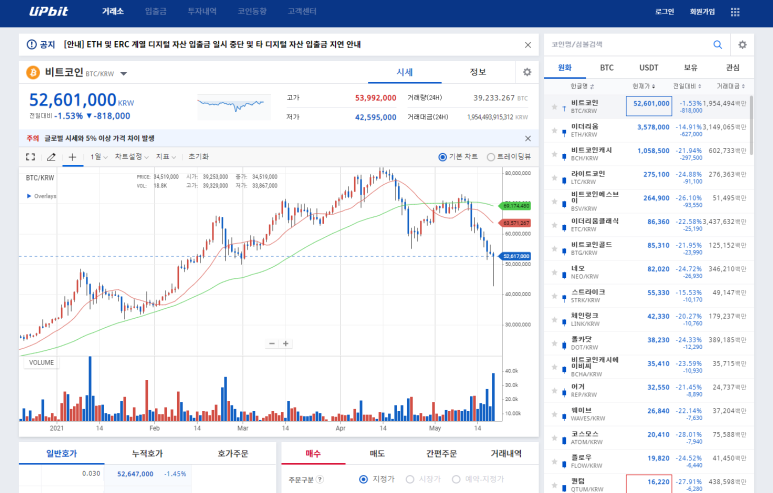Select the crosshair cursor tool
Screen dimensions: 773x493
tap(72, 157)
